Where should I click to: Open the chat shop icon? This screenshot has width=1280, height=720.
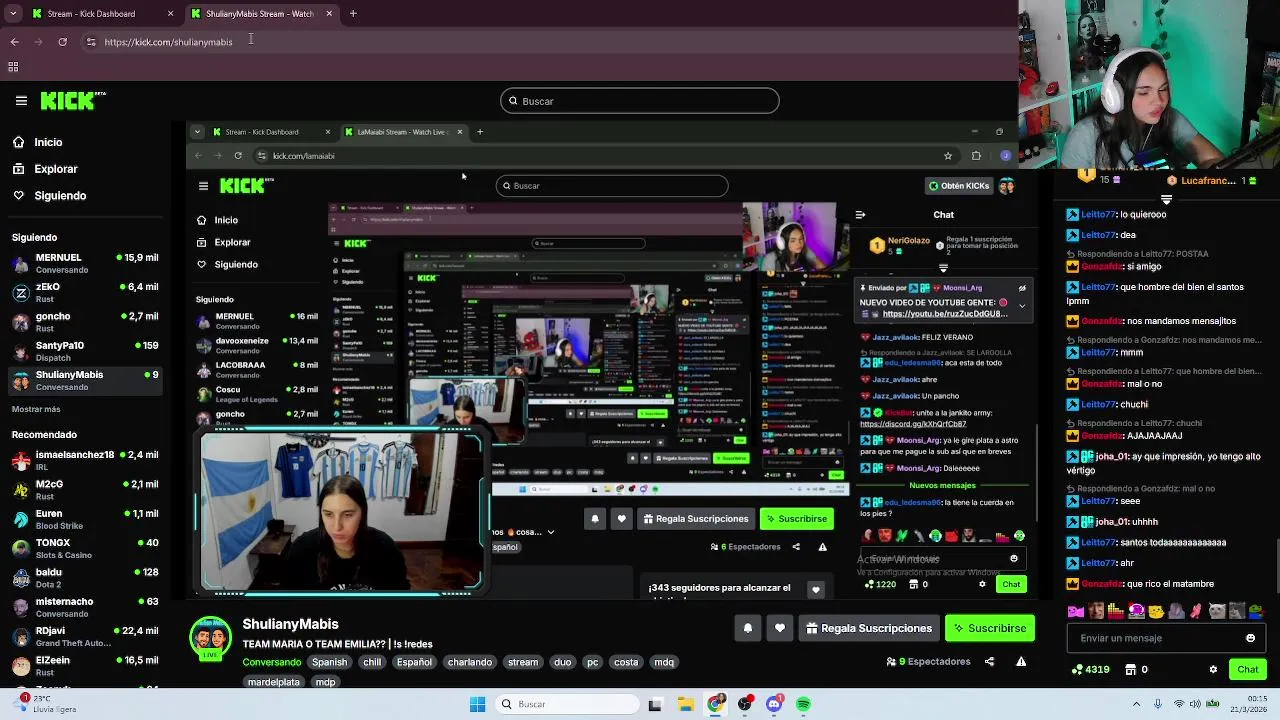(1131, 670)
